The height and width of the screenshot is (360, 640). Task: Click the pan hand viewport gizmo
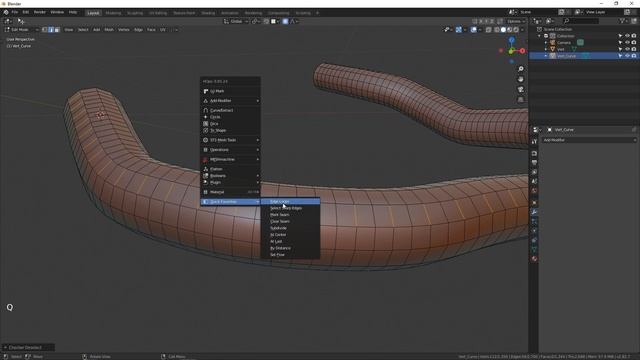520,79
